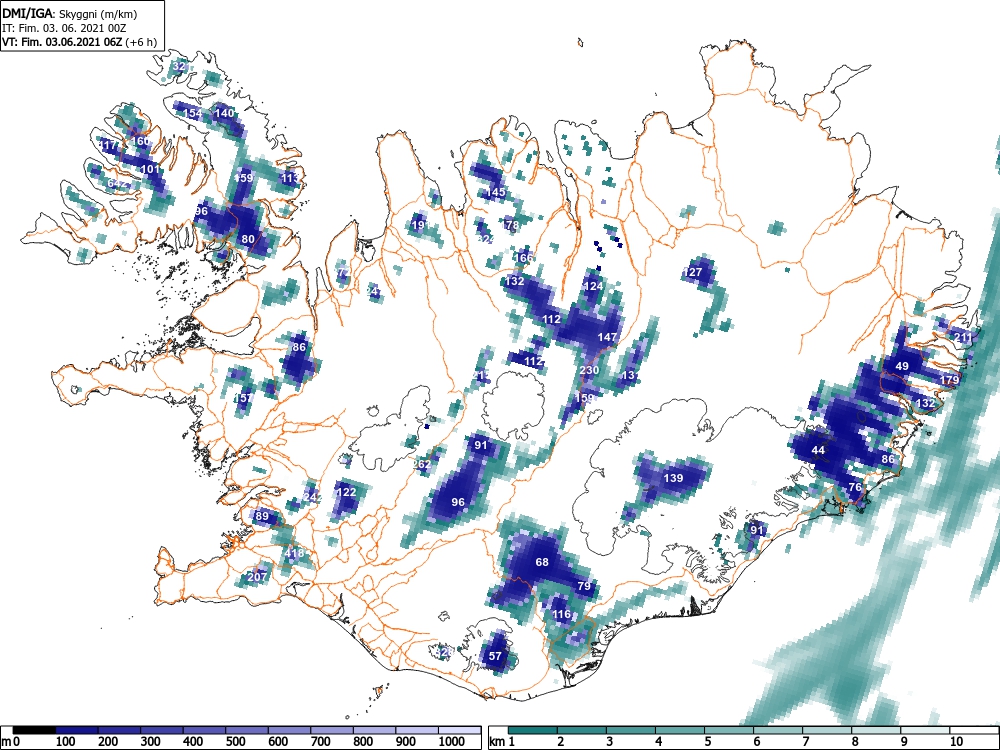1000x750 pixels.
Task: Click the DMI/IGA Skyggni (m/km) title text
Action: [x=69, y=13]
